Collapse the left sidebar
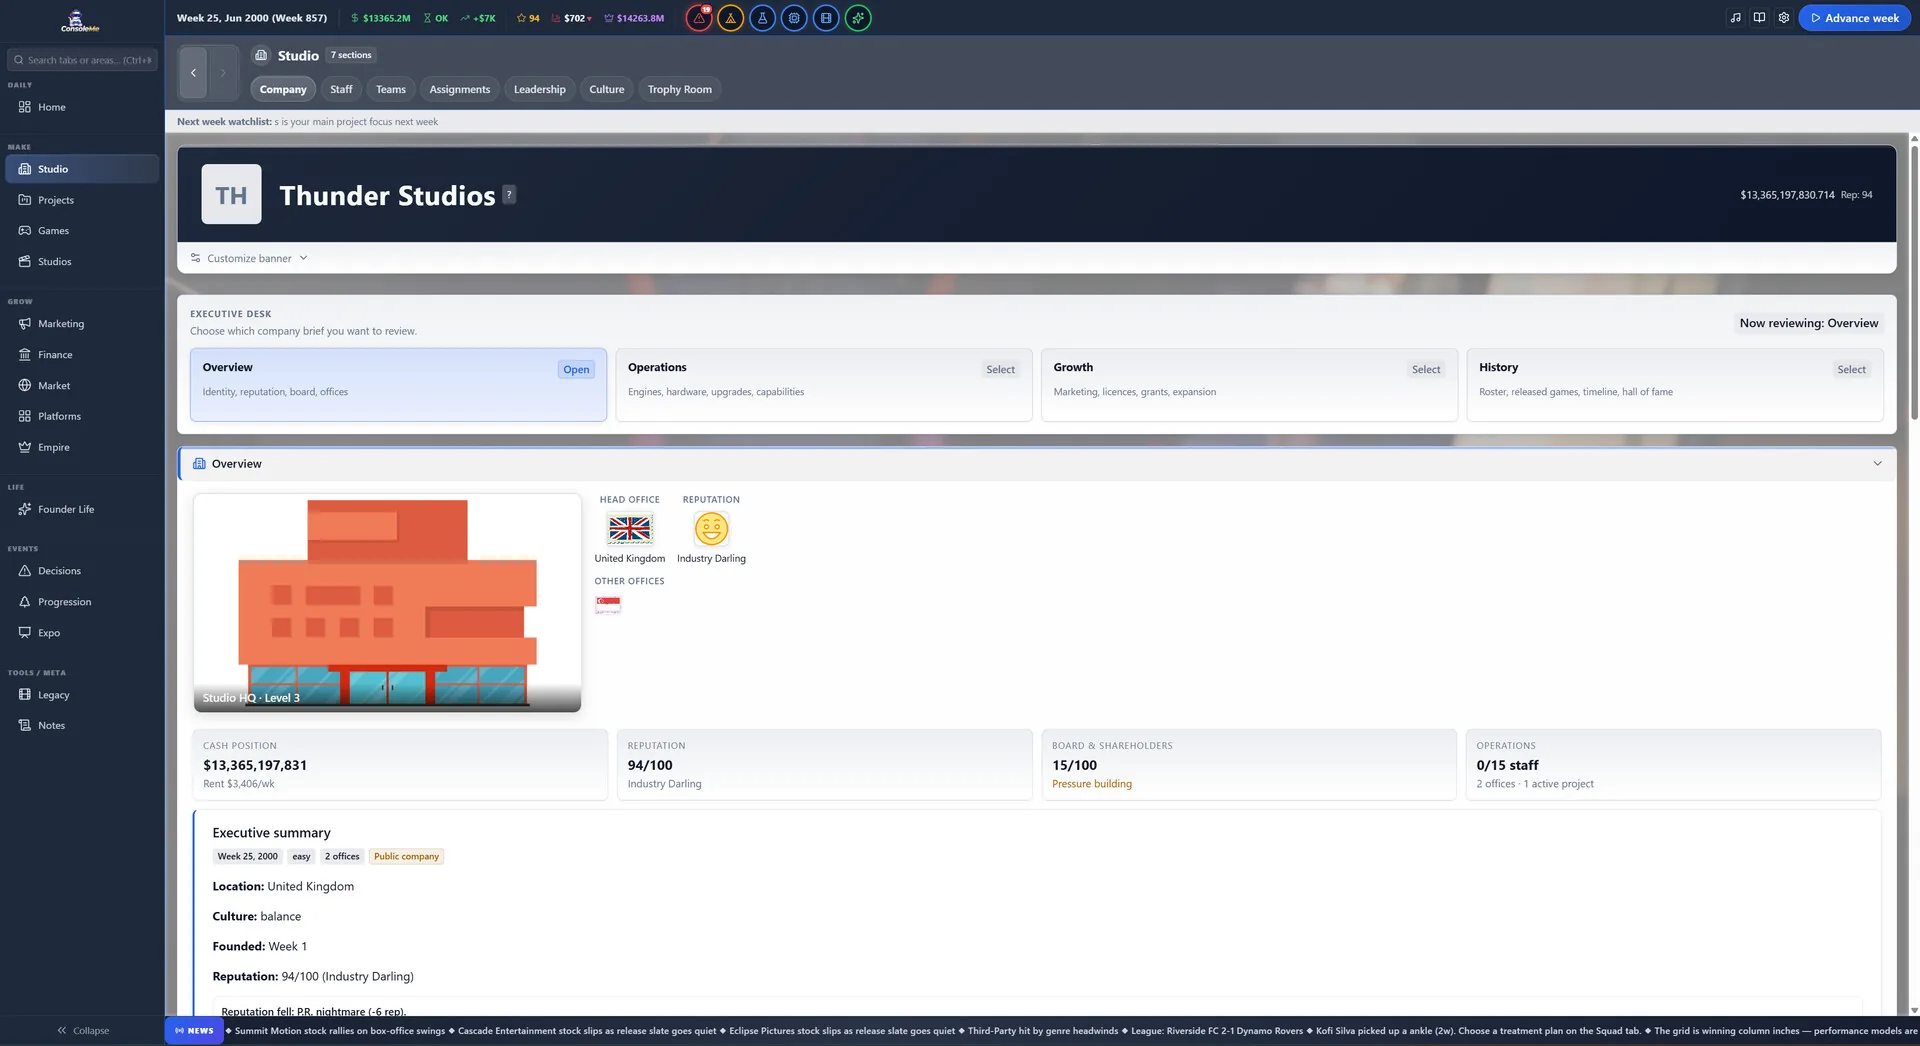Viewport: 1920px width, 1046px height. 83,1030
